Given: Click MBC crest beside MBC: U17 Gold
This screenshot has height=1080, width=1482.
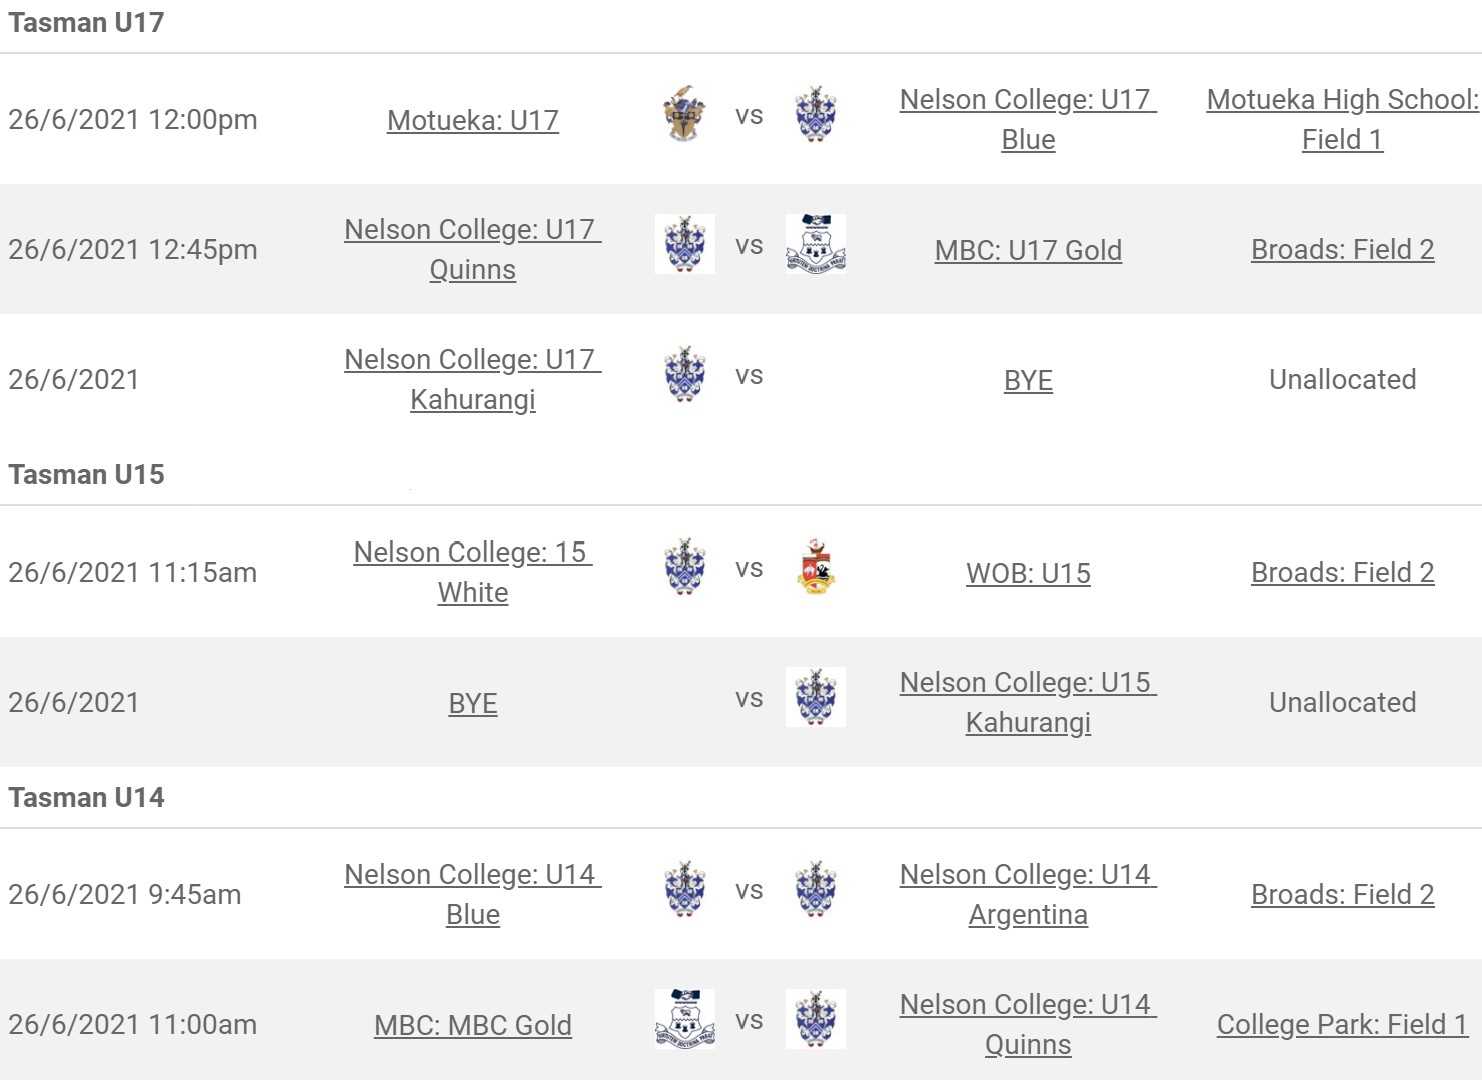Looking at the screenshot, I should coord(816,244).
